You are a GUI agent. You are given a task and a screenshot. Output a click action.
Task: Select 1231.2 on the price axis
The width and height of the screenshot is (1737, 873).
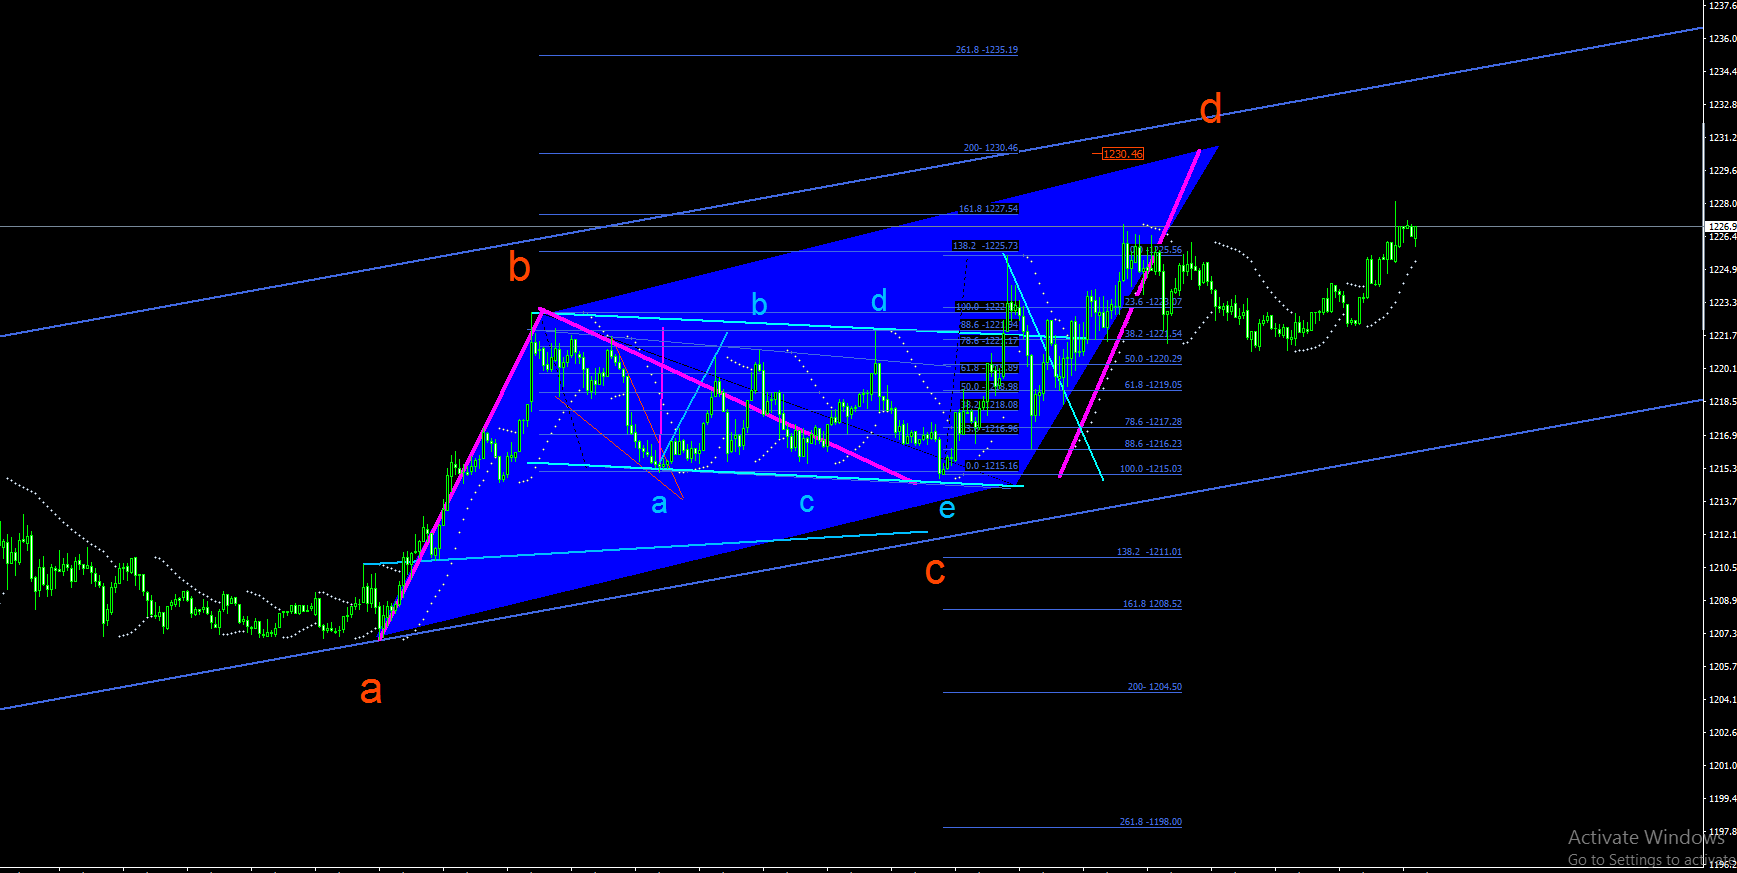tap(1722, 138)
